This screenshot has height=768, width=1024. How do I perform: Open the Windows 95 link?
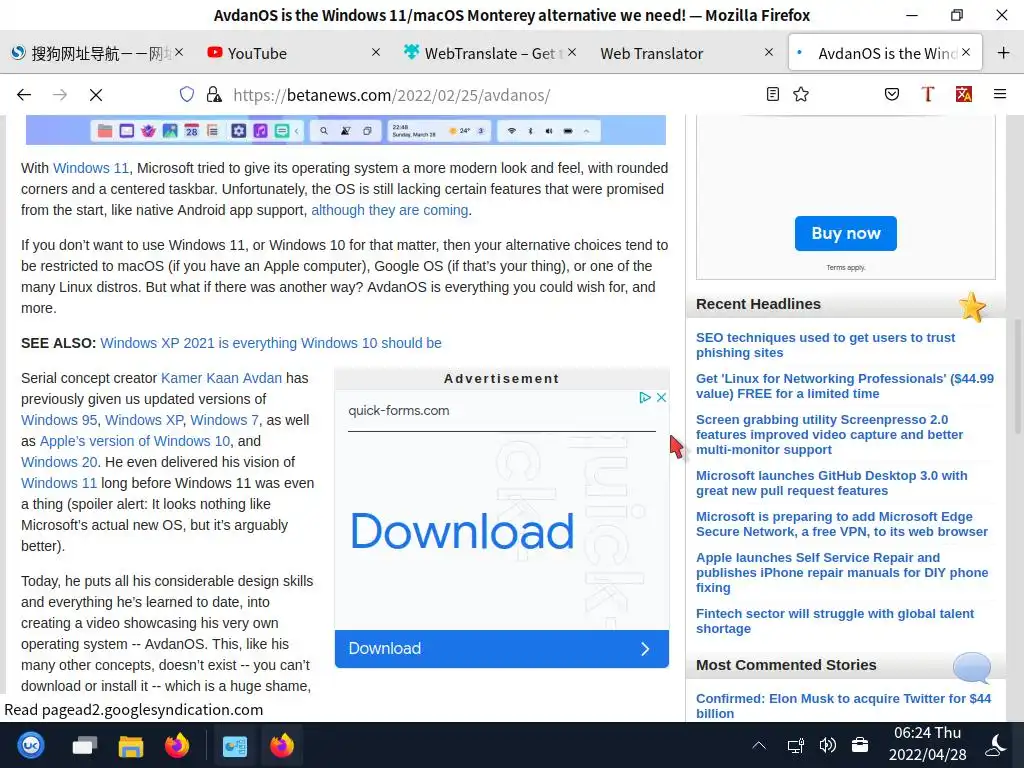59,420
